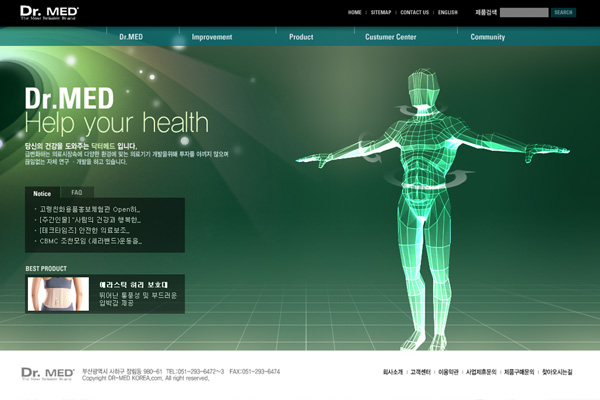
Task: Select the Notice tab
Action: (x=42, y=193)
